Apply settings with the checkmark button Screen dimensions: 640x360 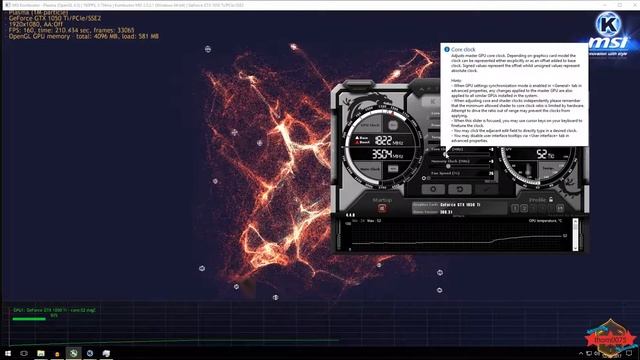point(486,189)
